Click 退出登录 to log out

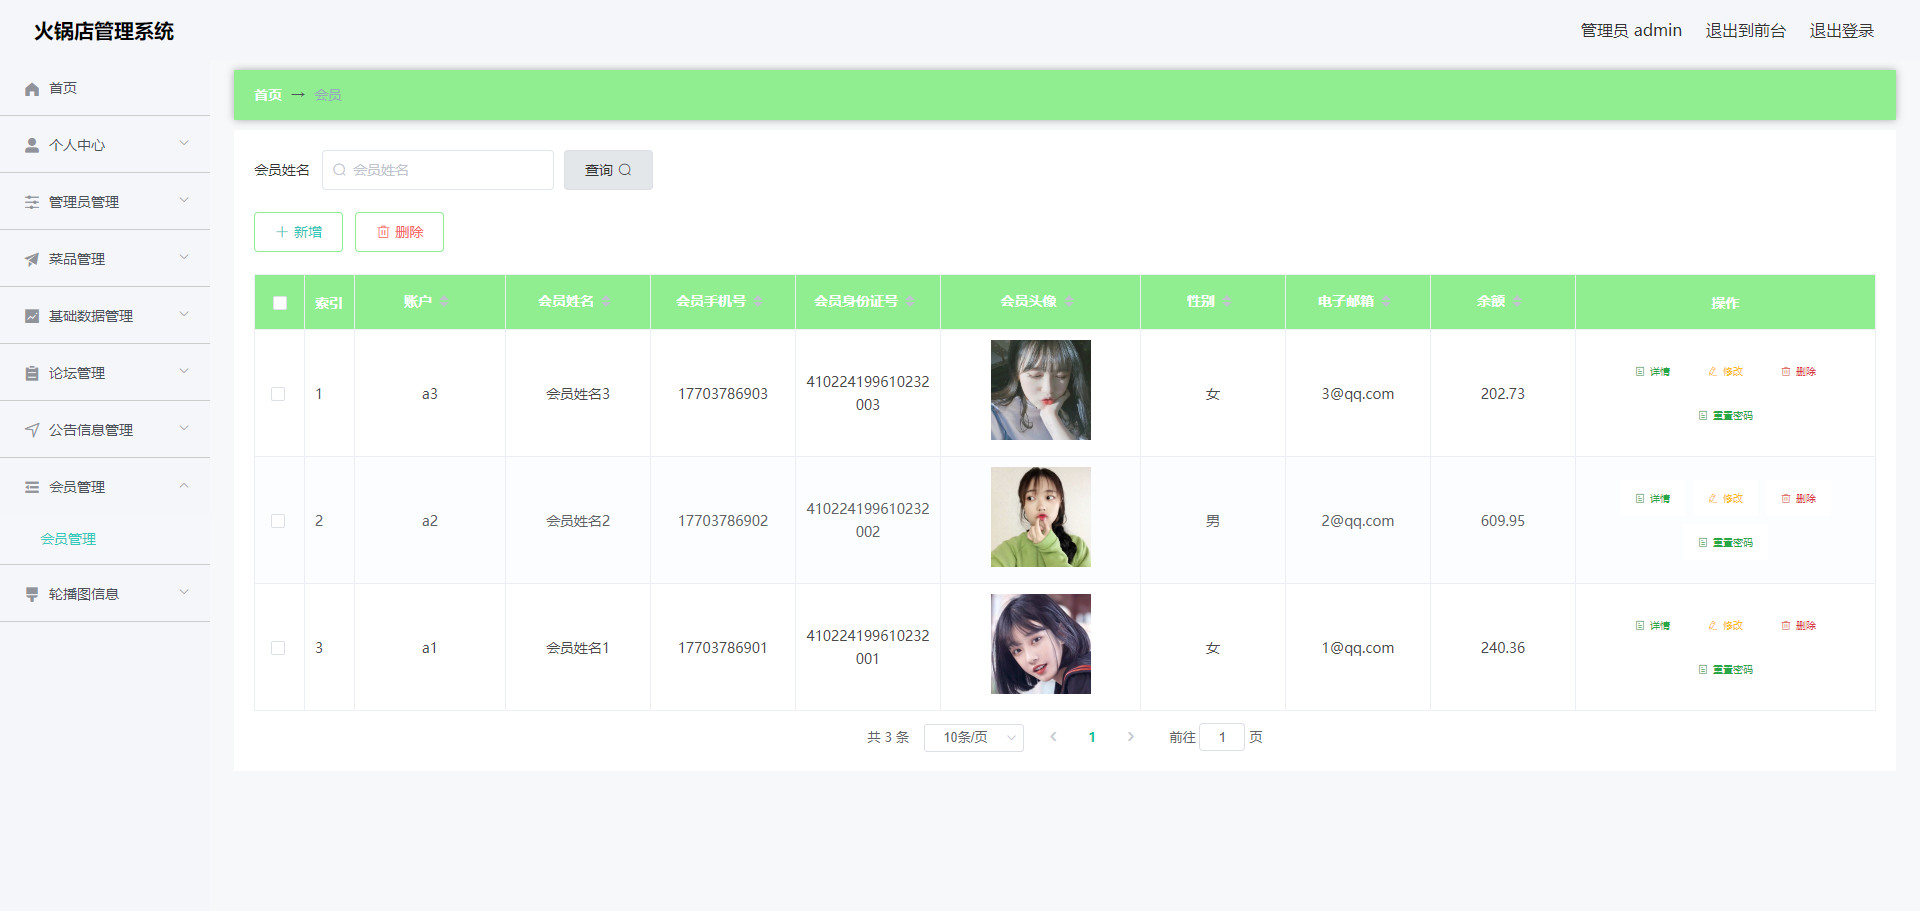1841,31
